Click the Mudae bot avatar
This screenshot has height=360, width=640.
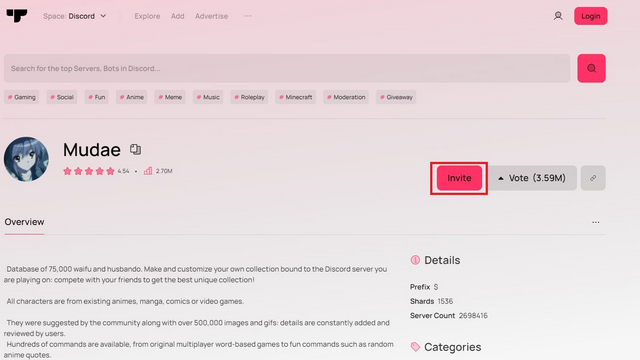coord(26,159)
